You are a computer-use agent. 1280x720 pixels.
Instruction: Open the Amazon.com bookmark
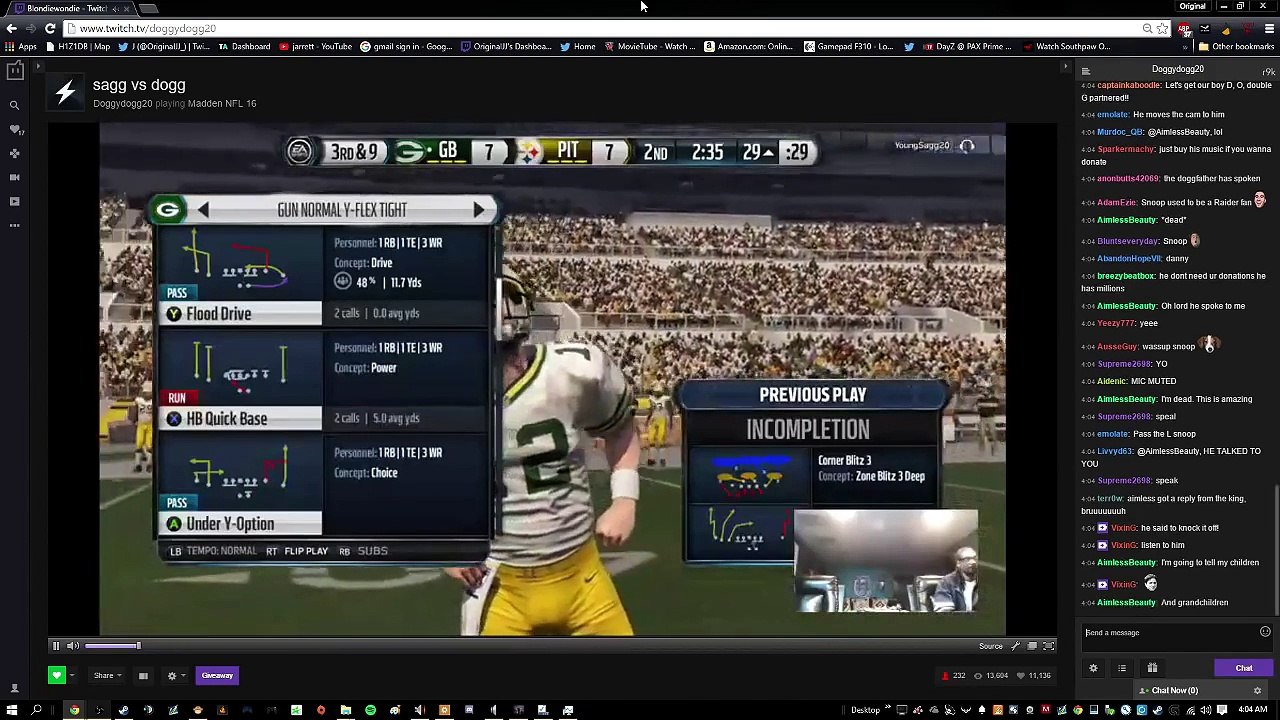tap(748, 46)
